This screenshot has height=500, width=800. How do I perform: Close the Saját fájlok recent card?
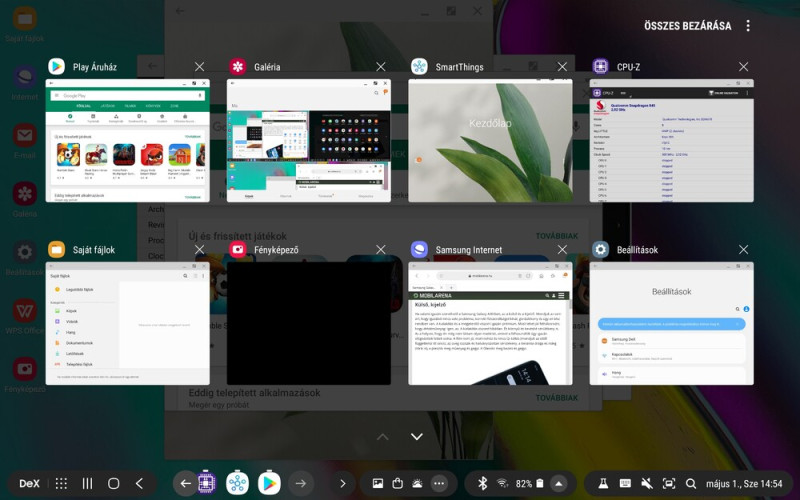(199, 249)
